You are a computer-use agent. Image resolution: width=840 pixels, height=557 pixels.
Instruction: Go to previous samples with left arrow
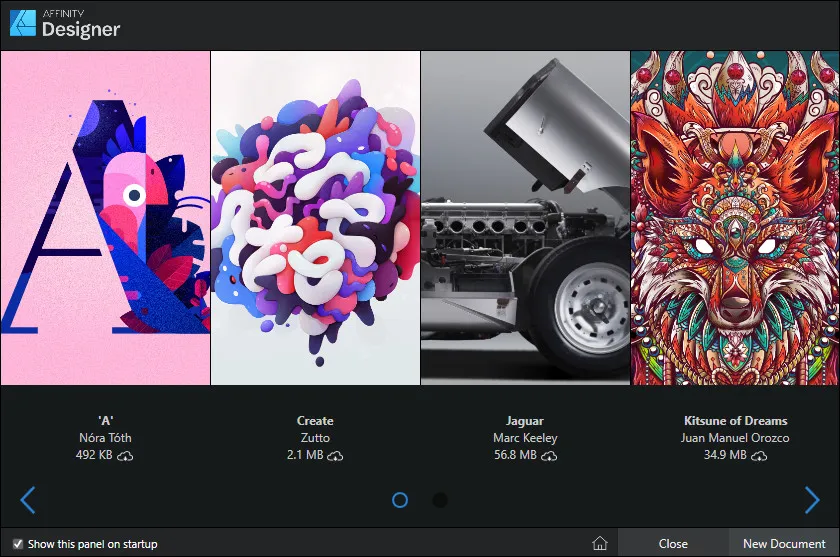point(28,500)
